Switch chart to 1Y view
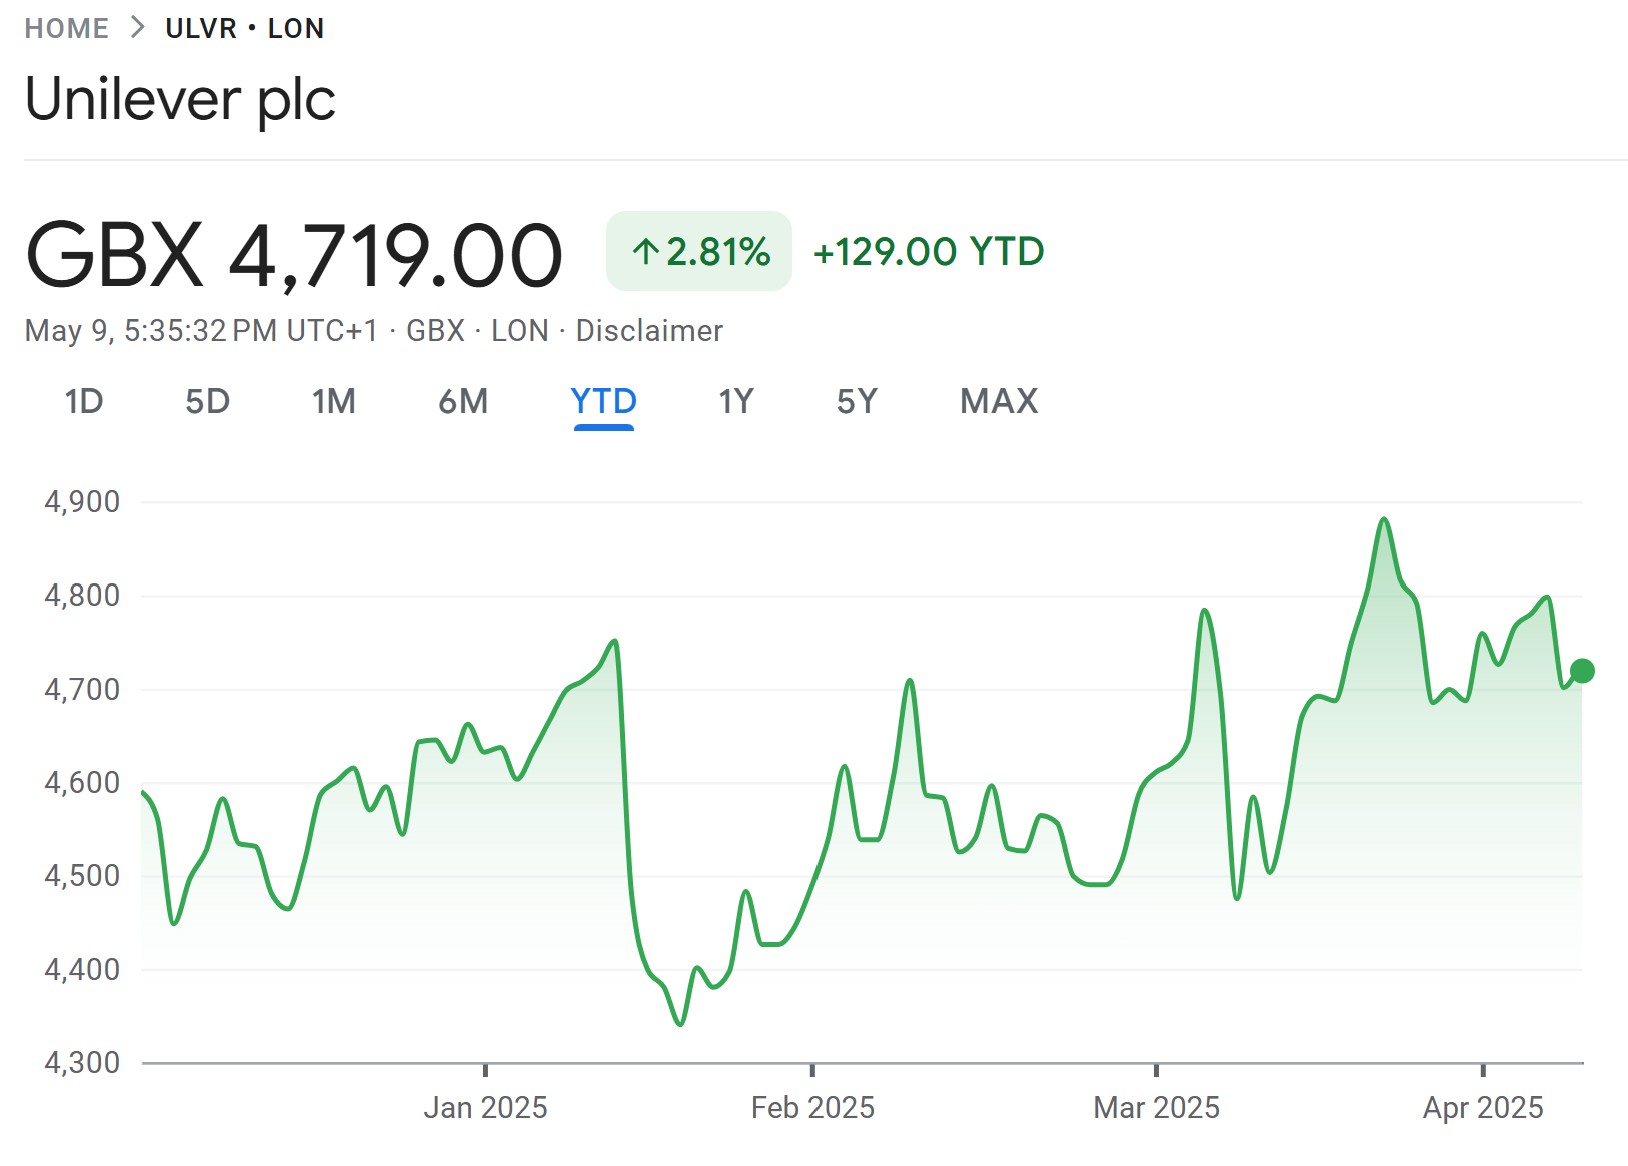Image resolution: width=1628 pixels, height=1166 pixels. pos(736,402)
